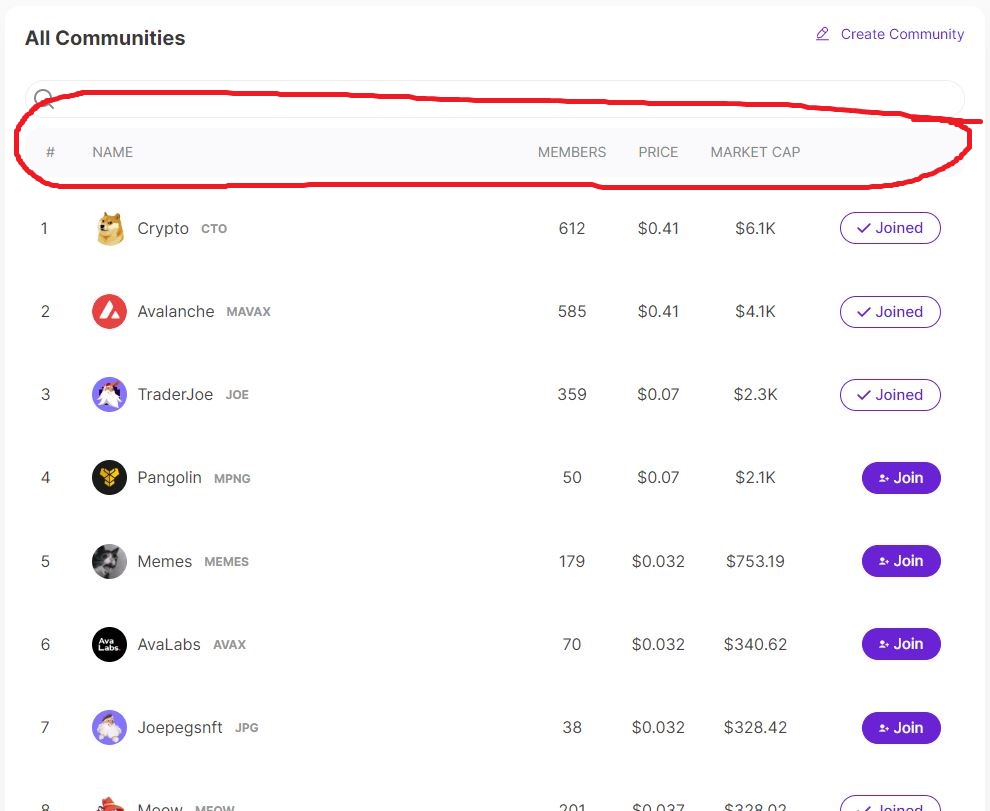Click the Crypto doge community icon
Image resolution: width=990 pixels, height=811 pixels.
(109, 229)
